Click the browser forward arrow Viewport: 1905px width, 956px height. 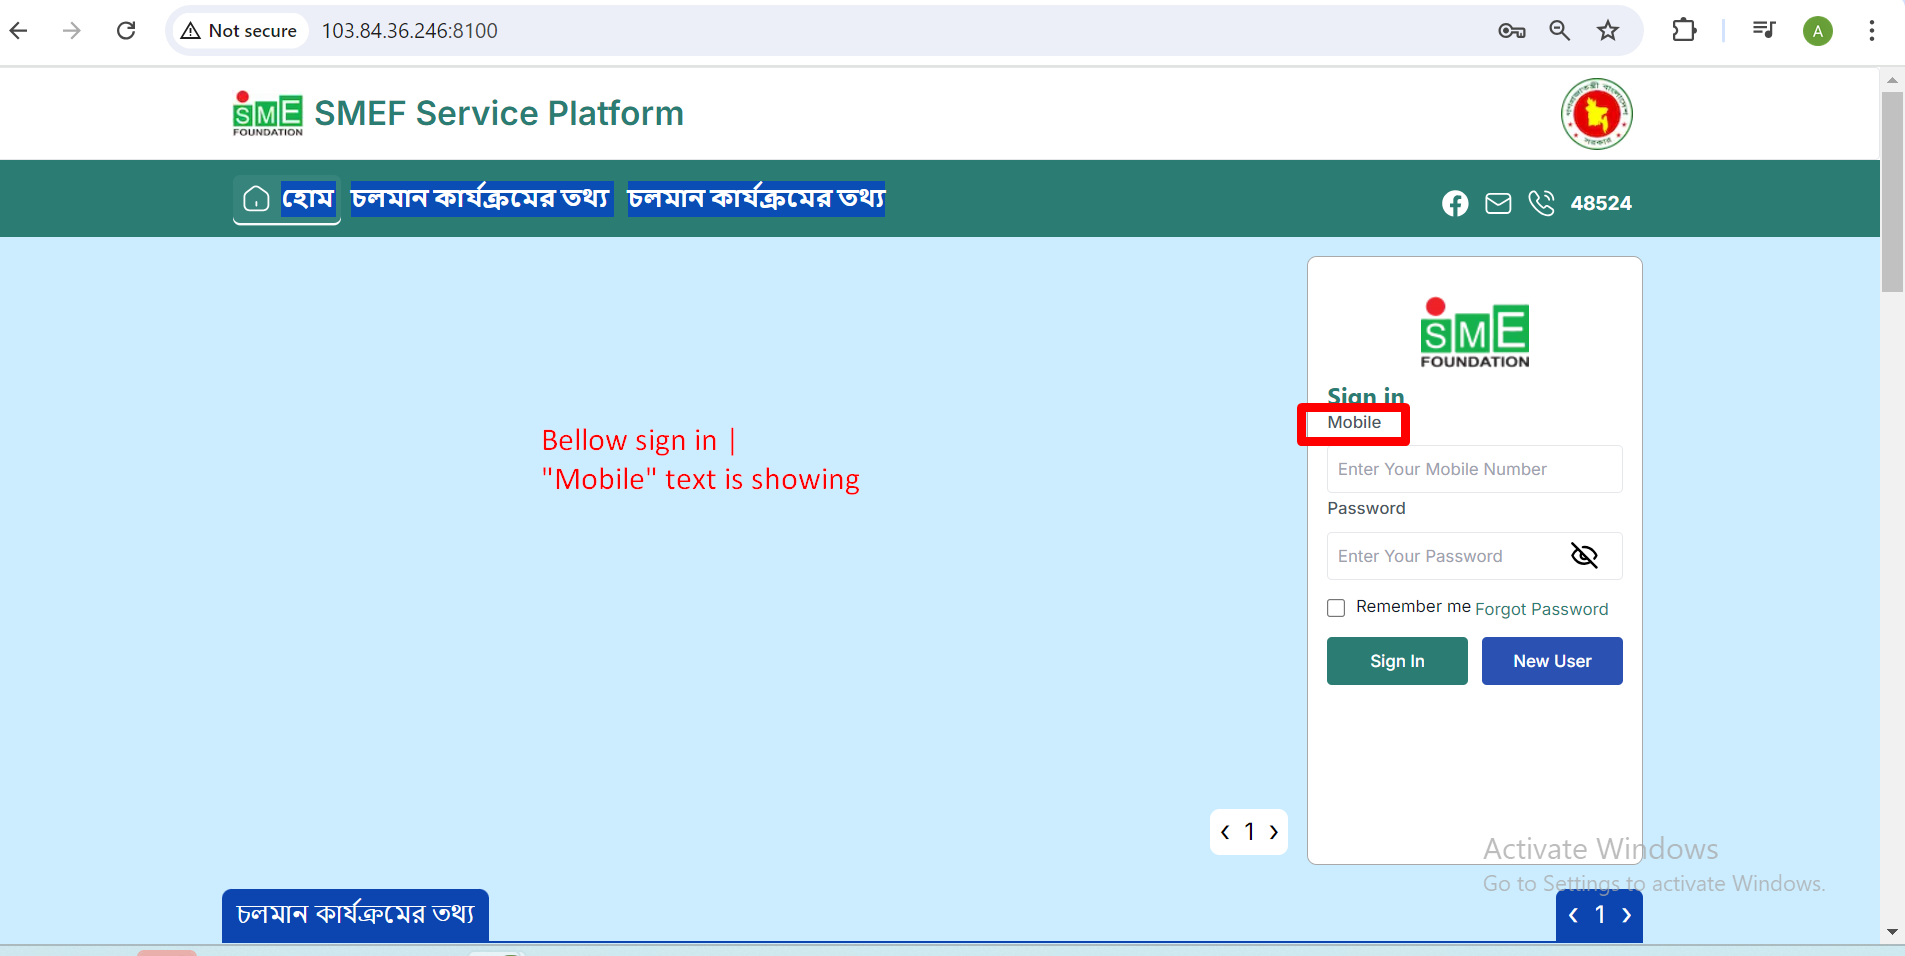coord(71,31)
